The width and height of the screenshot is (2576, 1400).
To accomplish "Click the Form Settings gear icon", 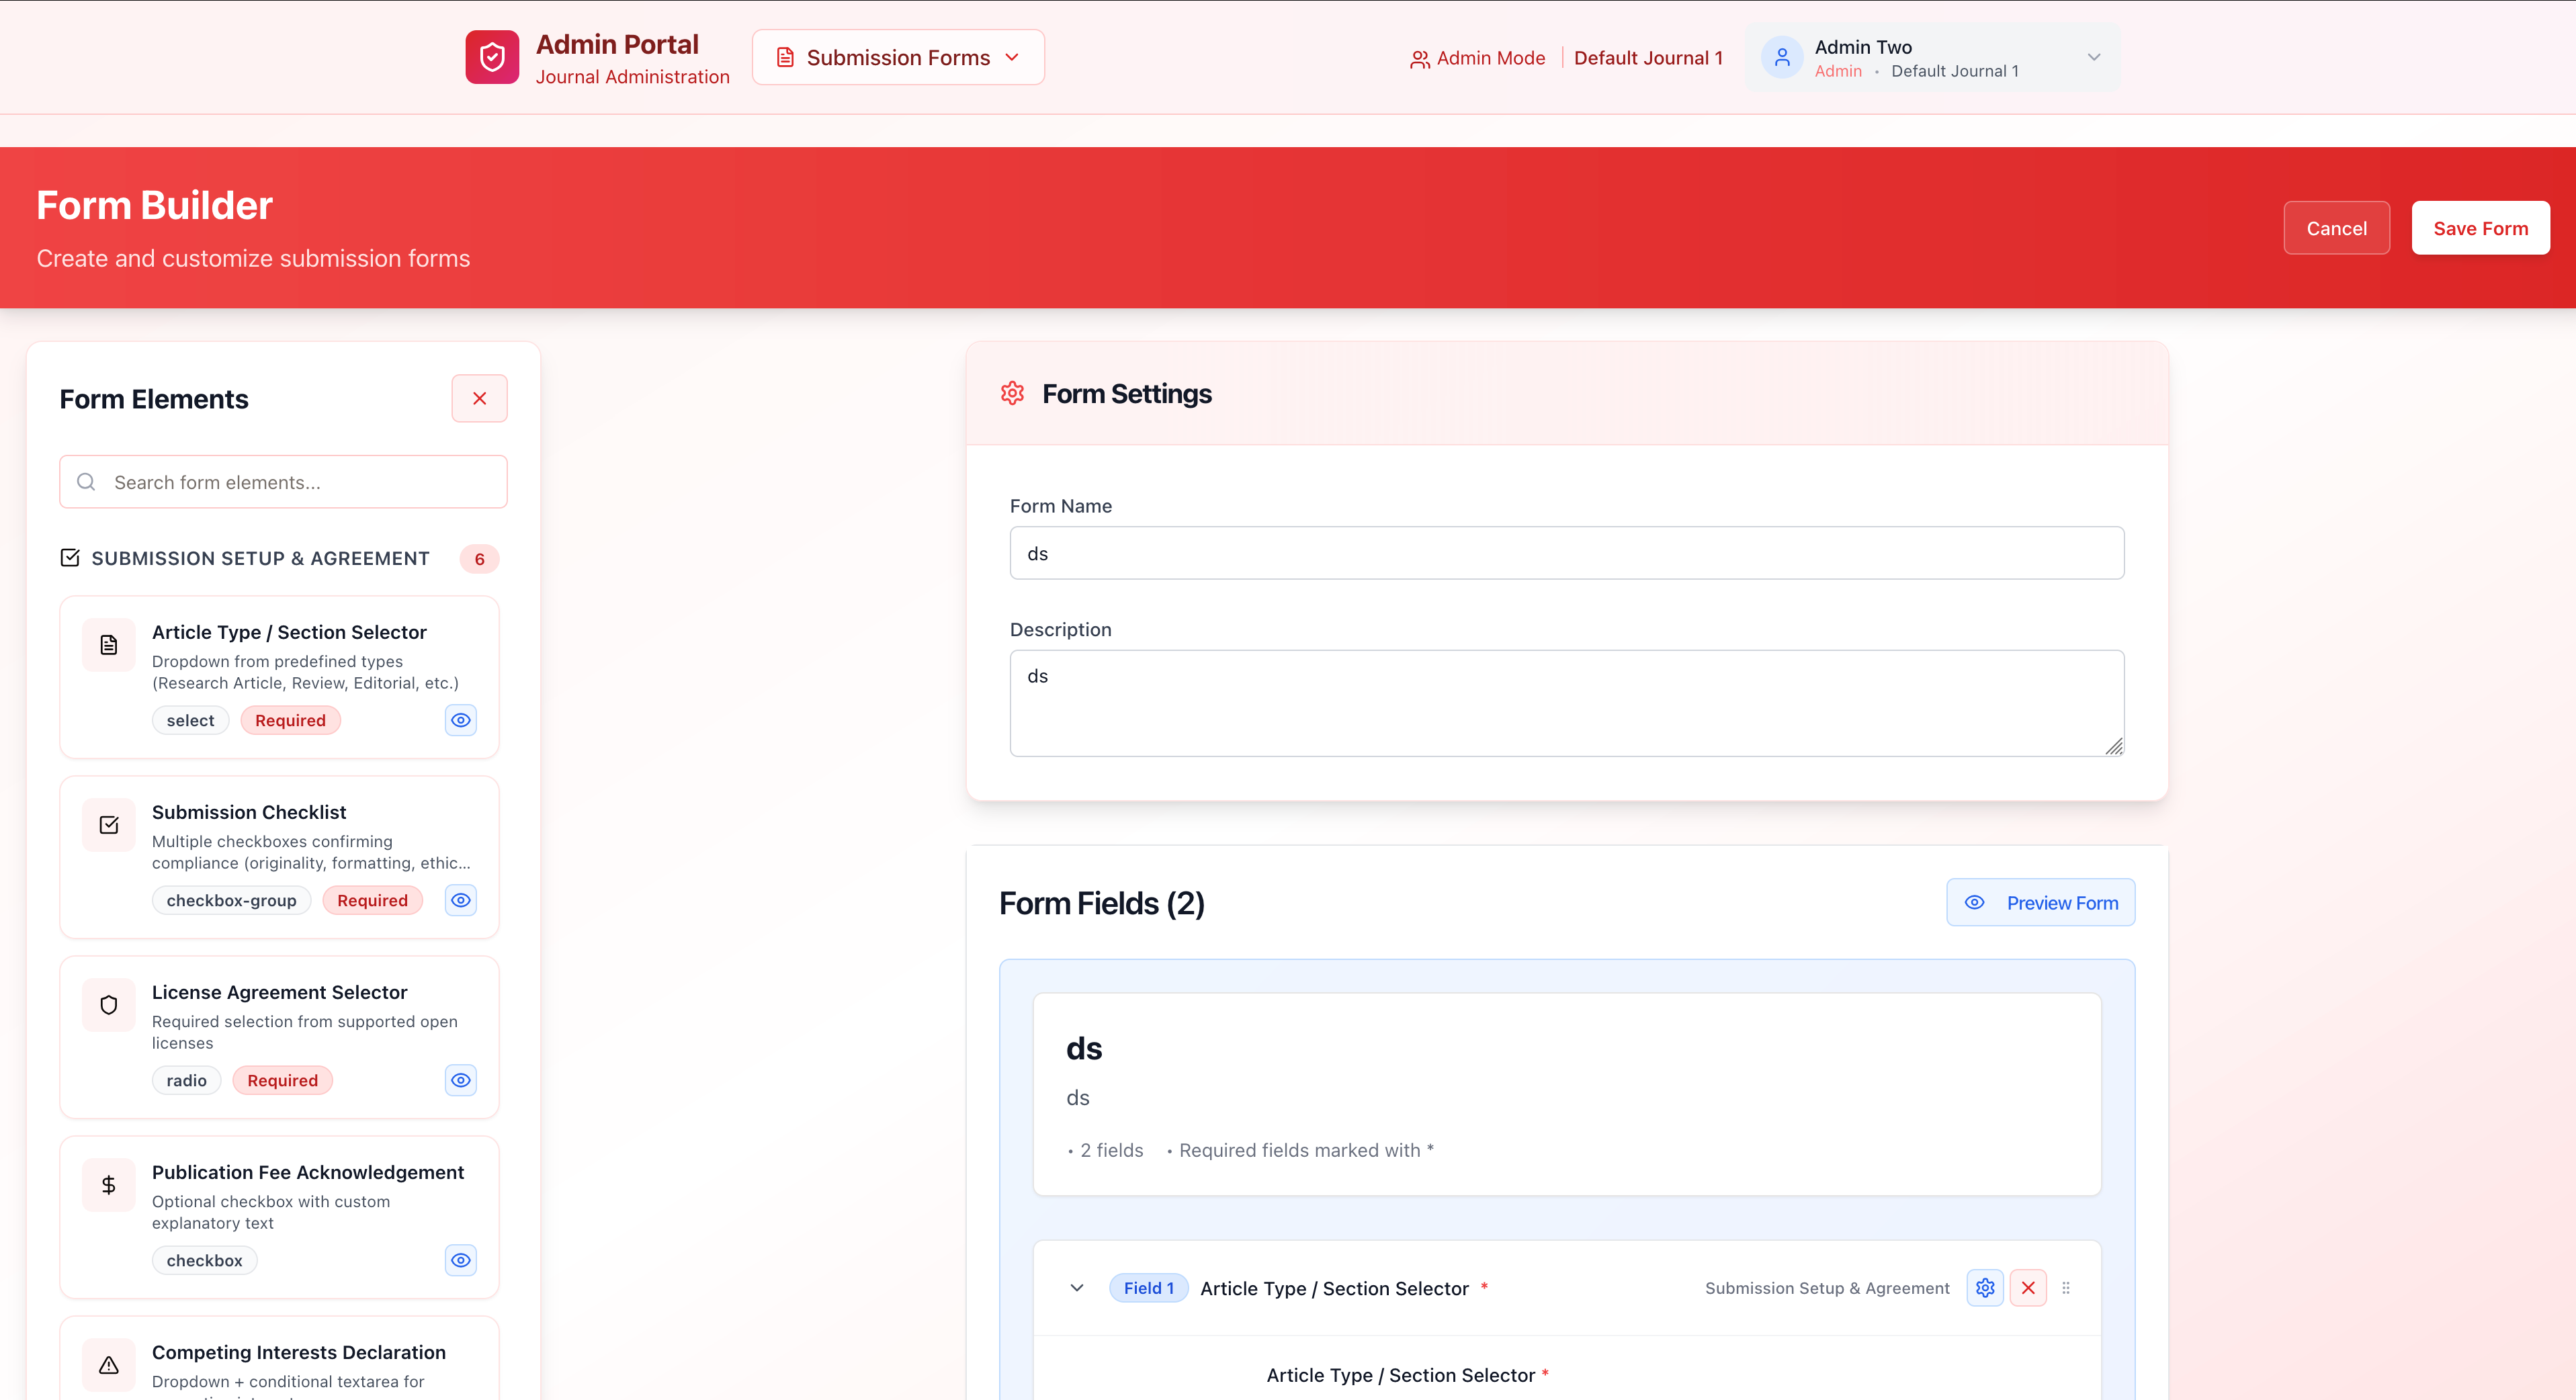I will [x=1012, y=393].
